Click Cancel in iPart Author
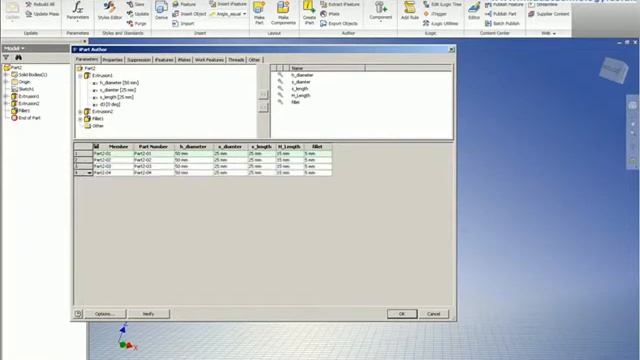The height and width of the screenshot is (360, 640). (433, 314)
